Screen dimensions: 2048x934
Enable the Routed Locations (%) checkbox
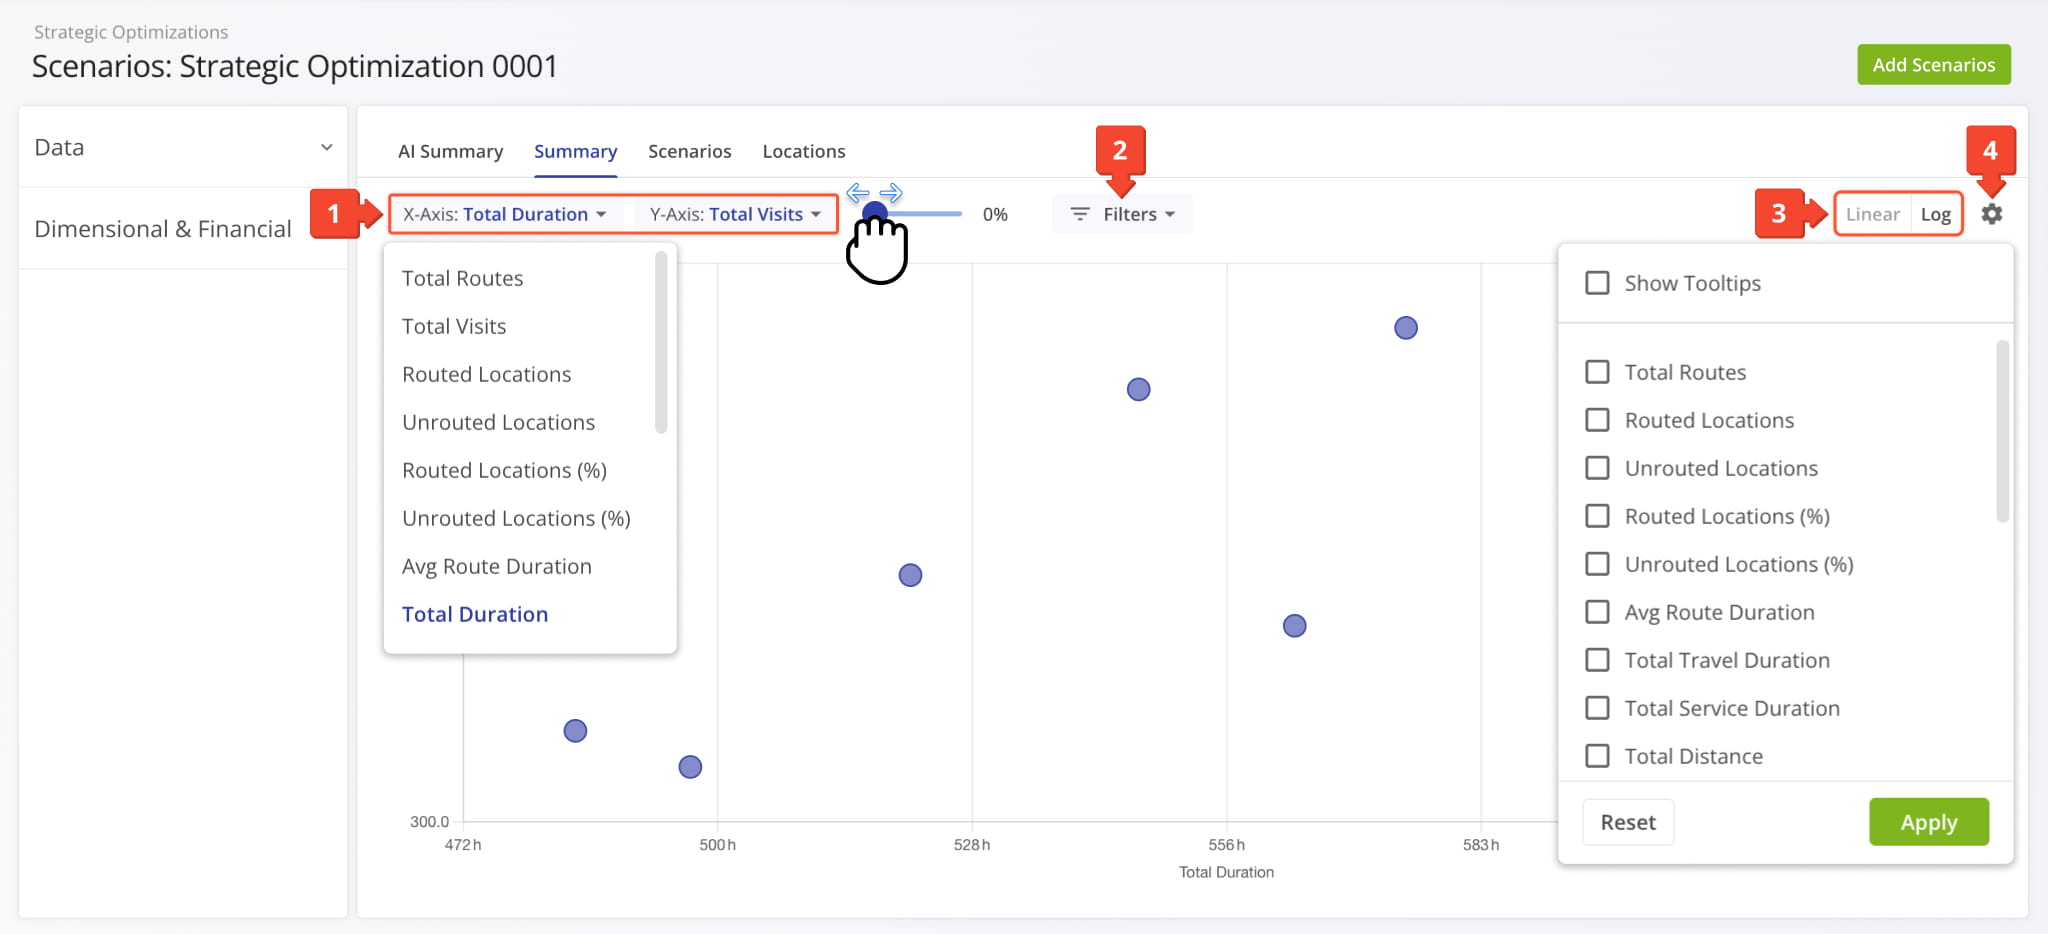point(1597,516)
